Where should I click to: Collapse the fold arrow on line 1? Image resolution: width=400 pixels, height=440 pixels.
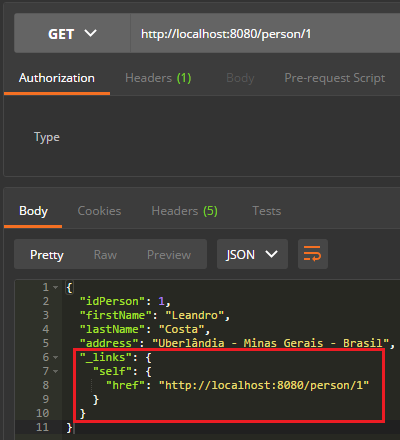click(x=55, y=287)
